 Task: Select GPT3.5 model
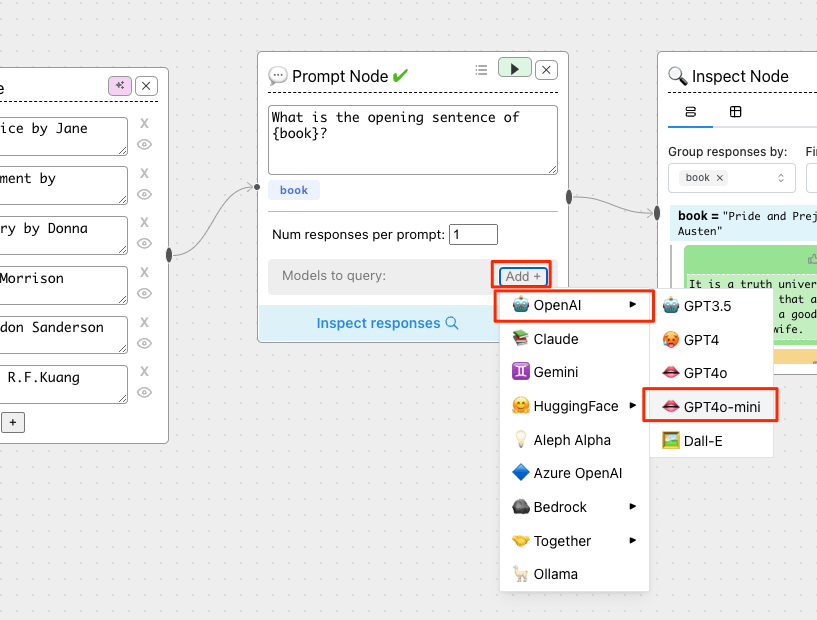coord(711,306)
